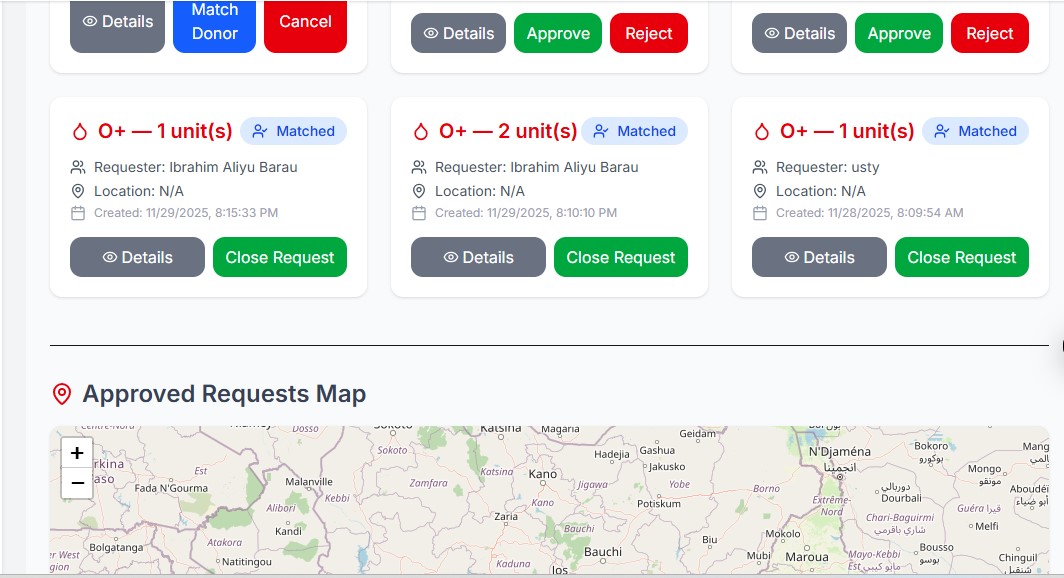Approve the request in the top middle card
This screenshot has height=578, width=1064.
coord(558,33)
